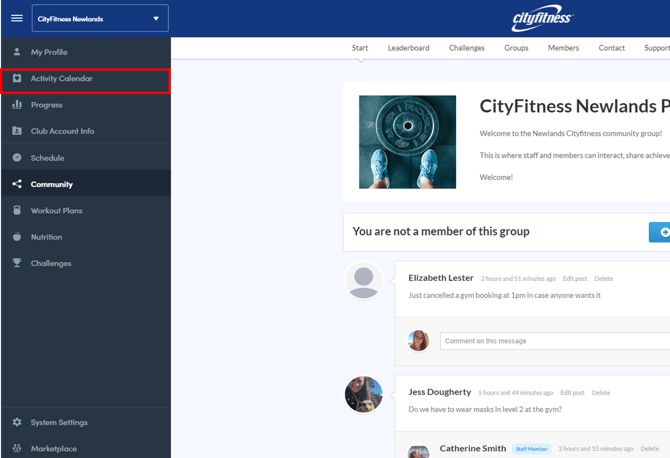Image resolution: width=670 pixels, height=458 pixels.
Task: Open Marketplace in the sidebar
Action: pyautogui.click(x=53, y=449)
